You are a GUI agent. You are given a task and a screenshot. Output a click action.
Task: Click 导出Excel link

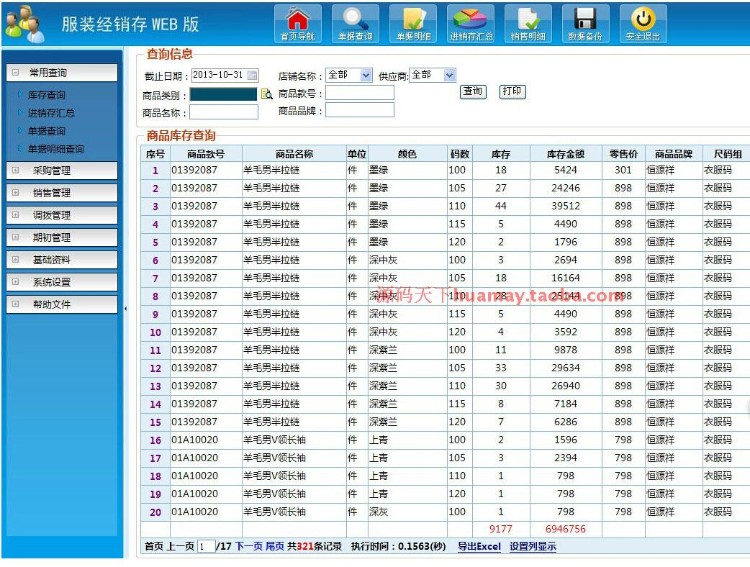(x=479, y=546)
